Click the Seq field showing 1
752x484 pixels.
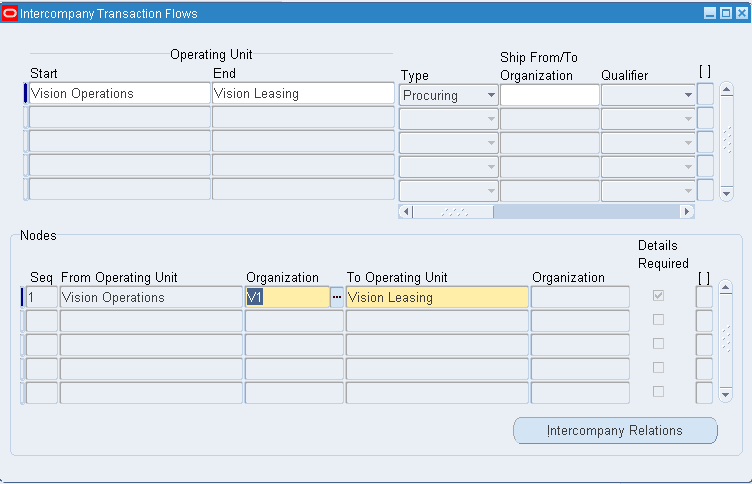pos(42,297)
